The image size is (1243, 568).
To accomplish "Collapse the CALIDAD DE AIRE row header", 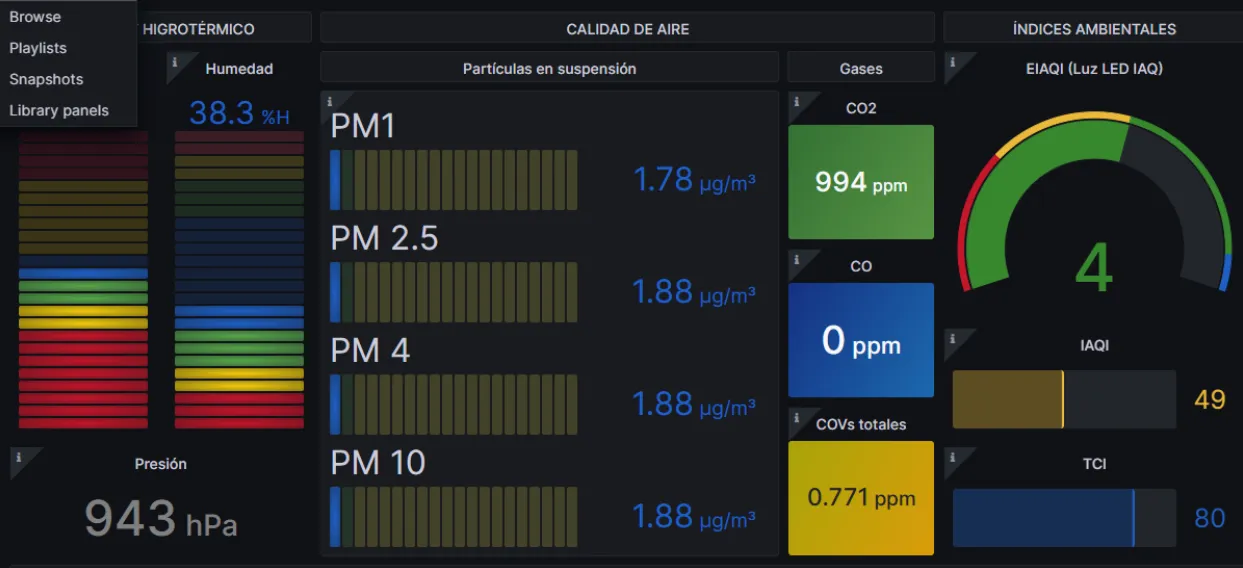I will coord(627,29).
